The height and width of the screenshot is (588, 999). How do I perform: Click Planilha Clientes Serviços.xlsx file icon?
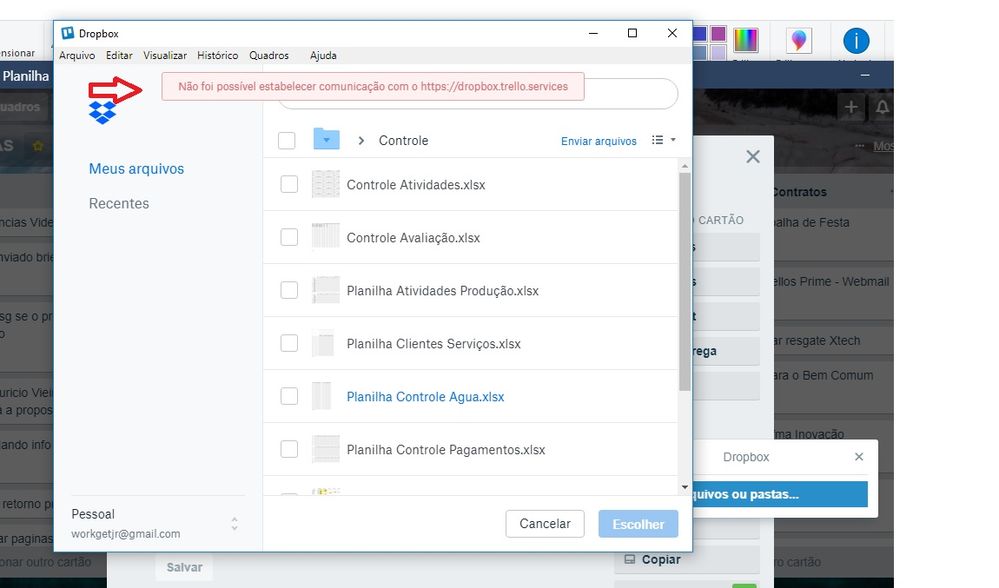point(323,343)
